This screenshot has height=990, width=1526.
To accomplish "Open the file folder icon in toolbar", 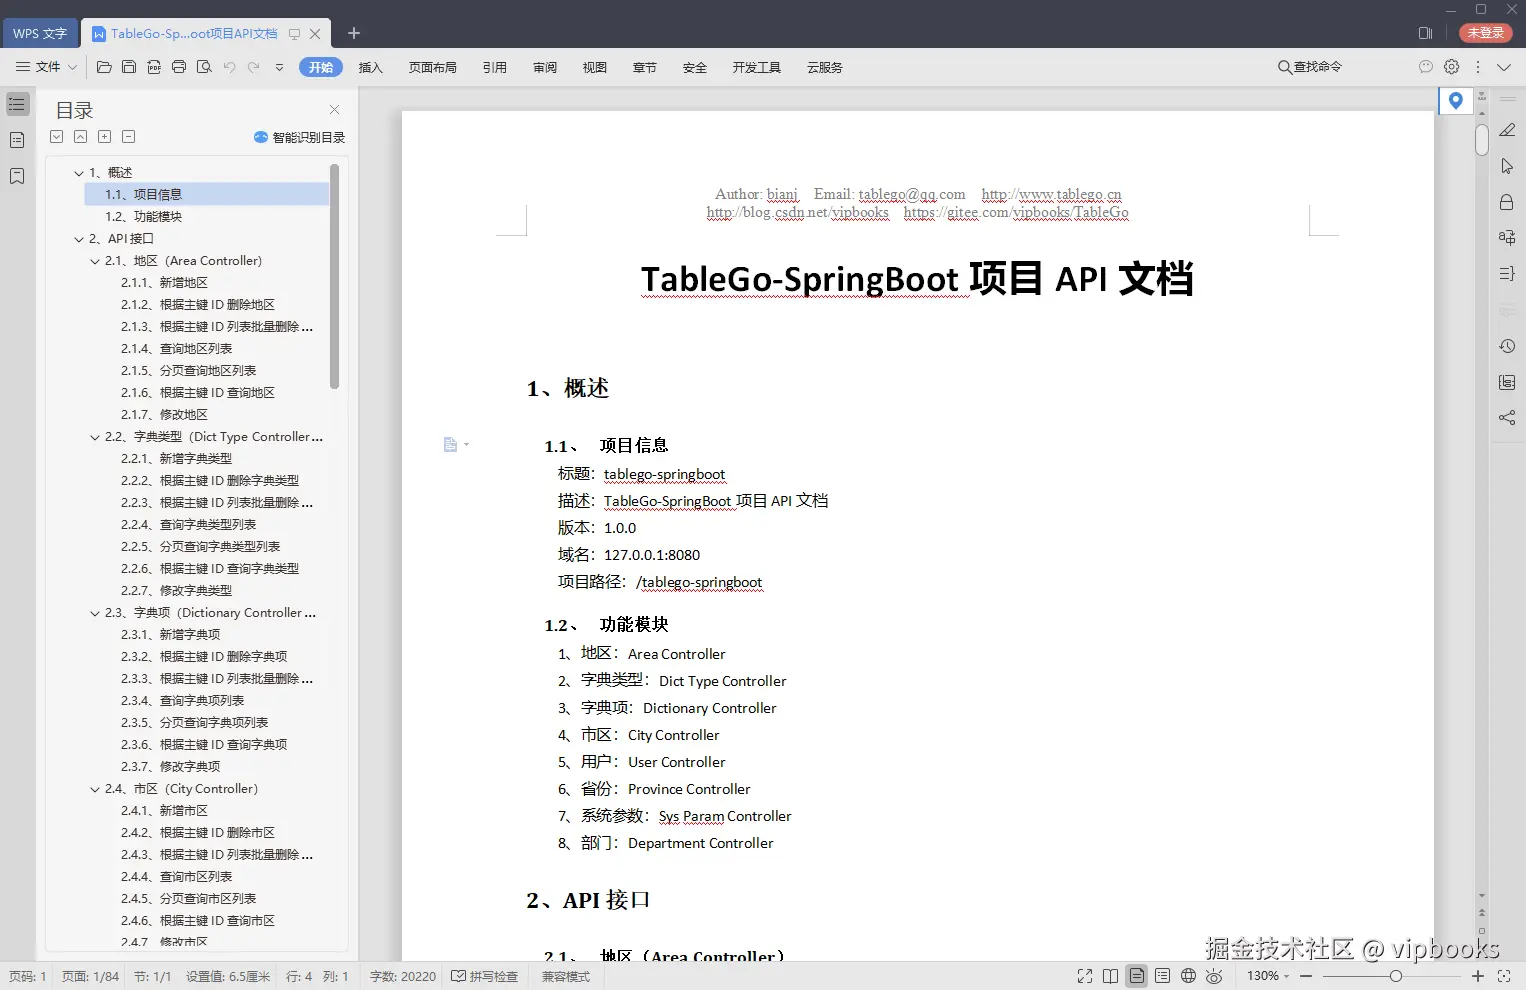I will click(x=104, y=67).
